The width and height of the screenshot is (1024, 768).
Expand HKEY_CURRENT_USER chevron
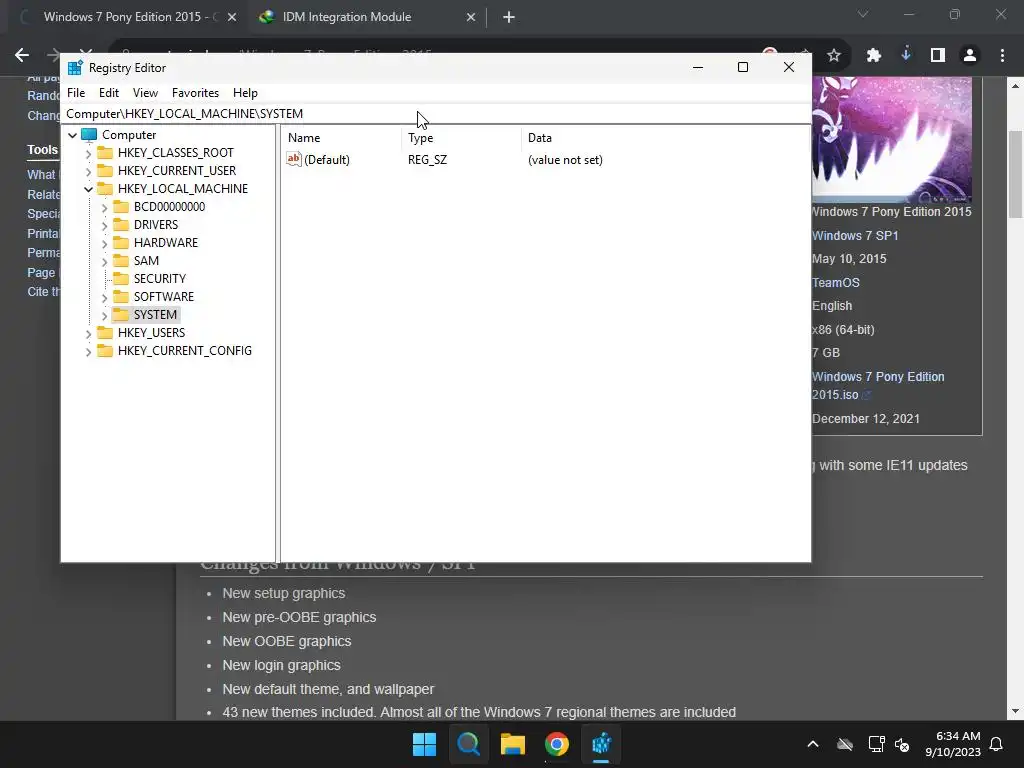(x=88, y=171)
